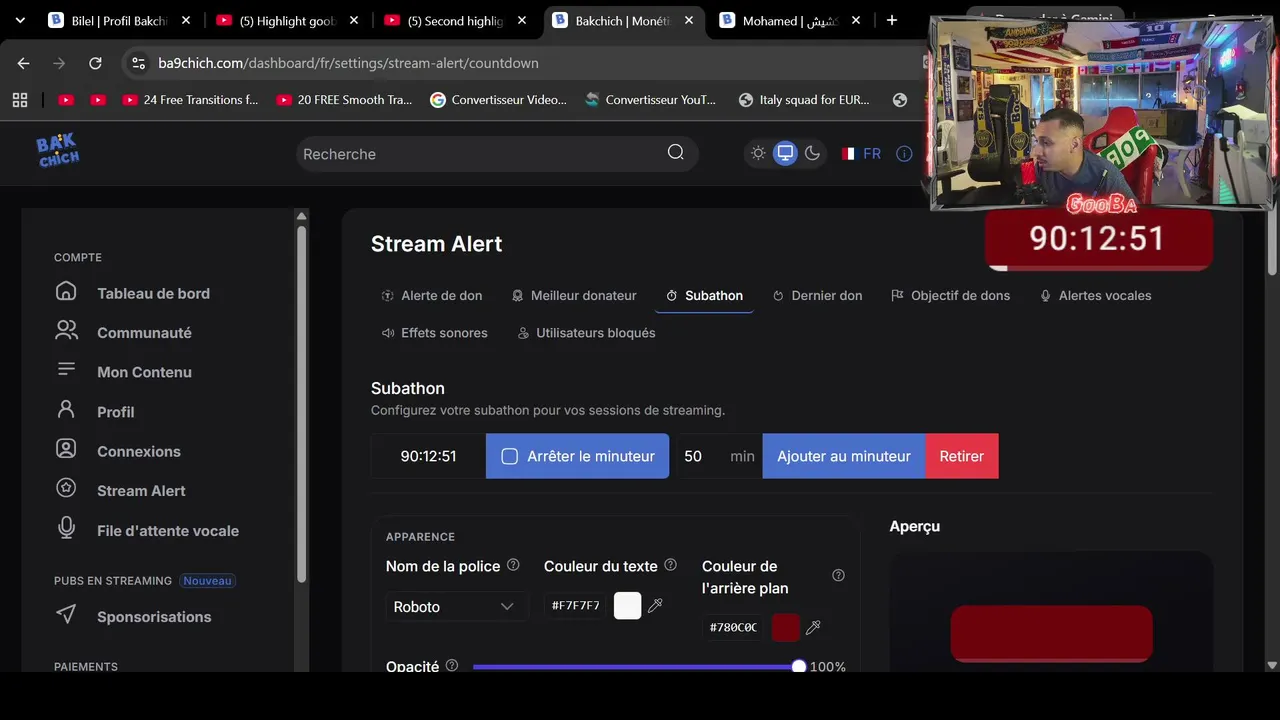Open Mon Contenu in sidebar

pos(144,372)
